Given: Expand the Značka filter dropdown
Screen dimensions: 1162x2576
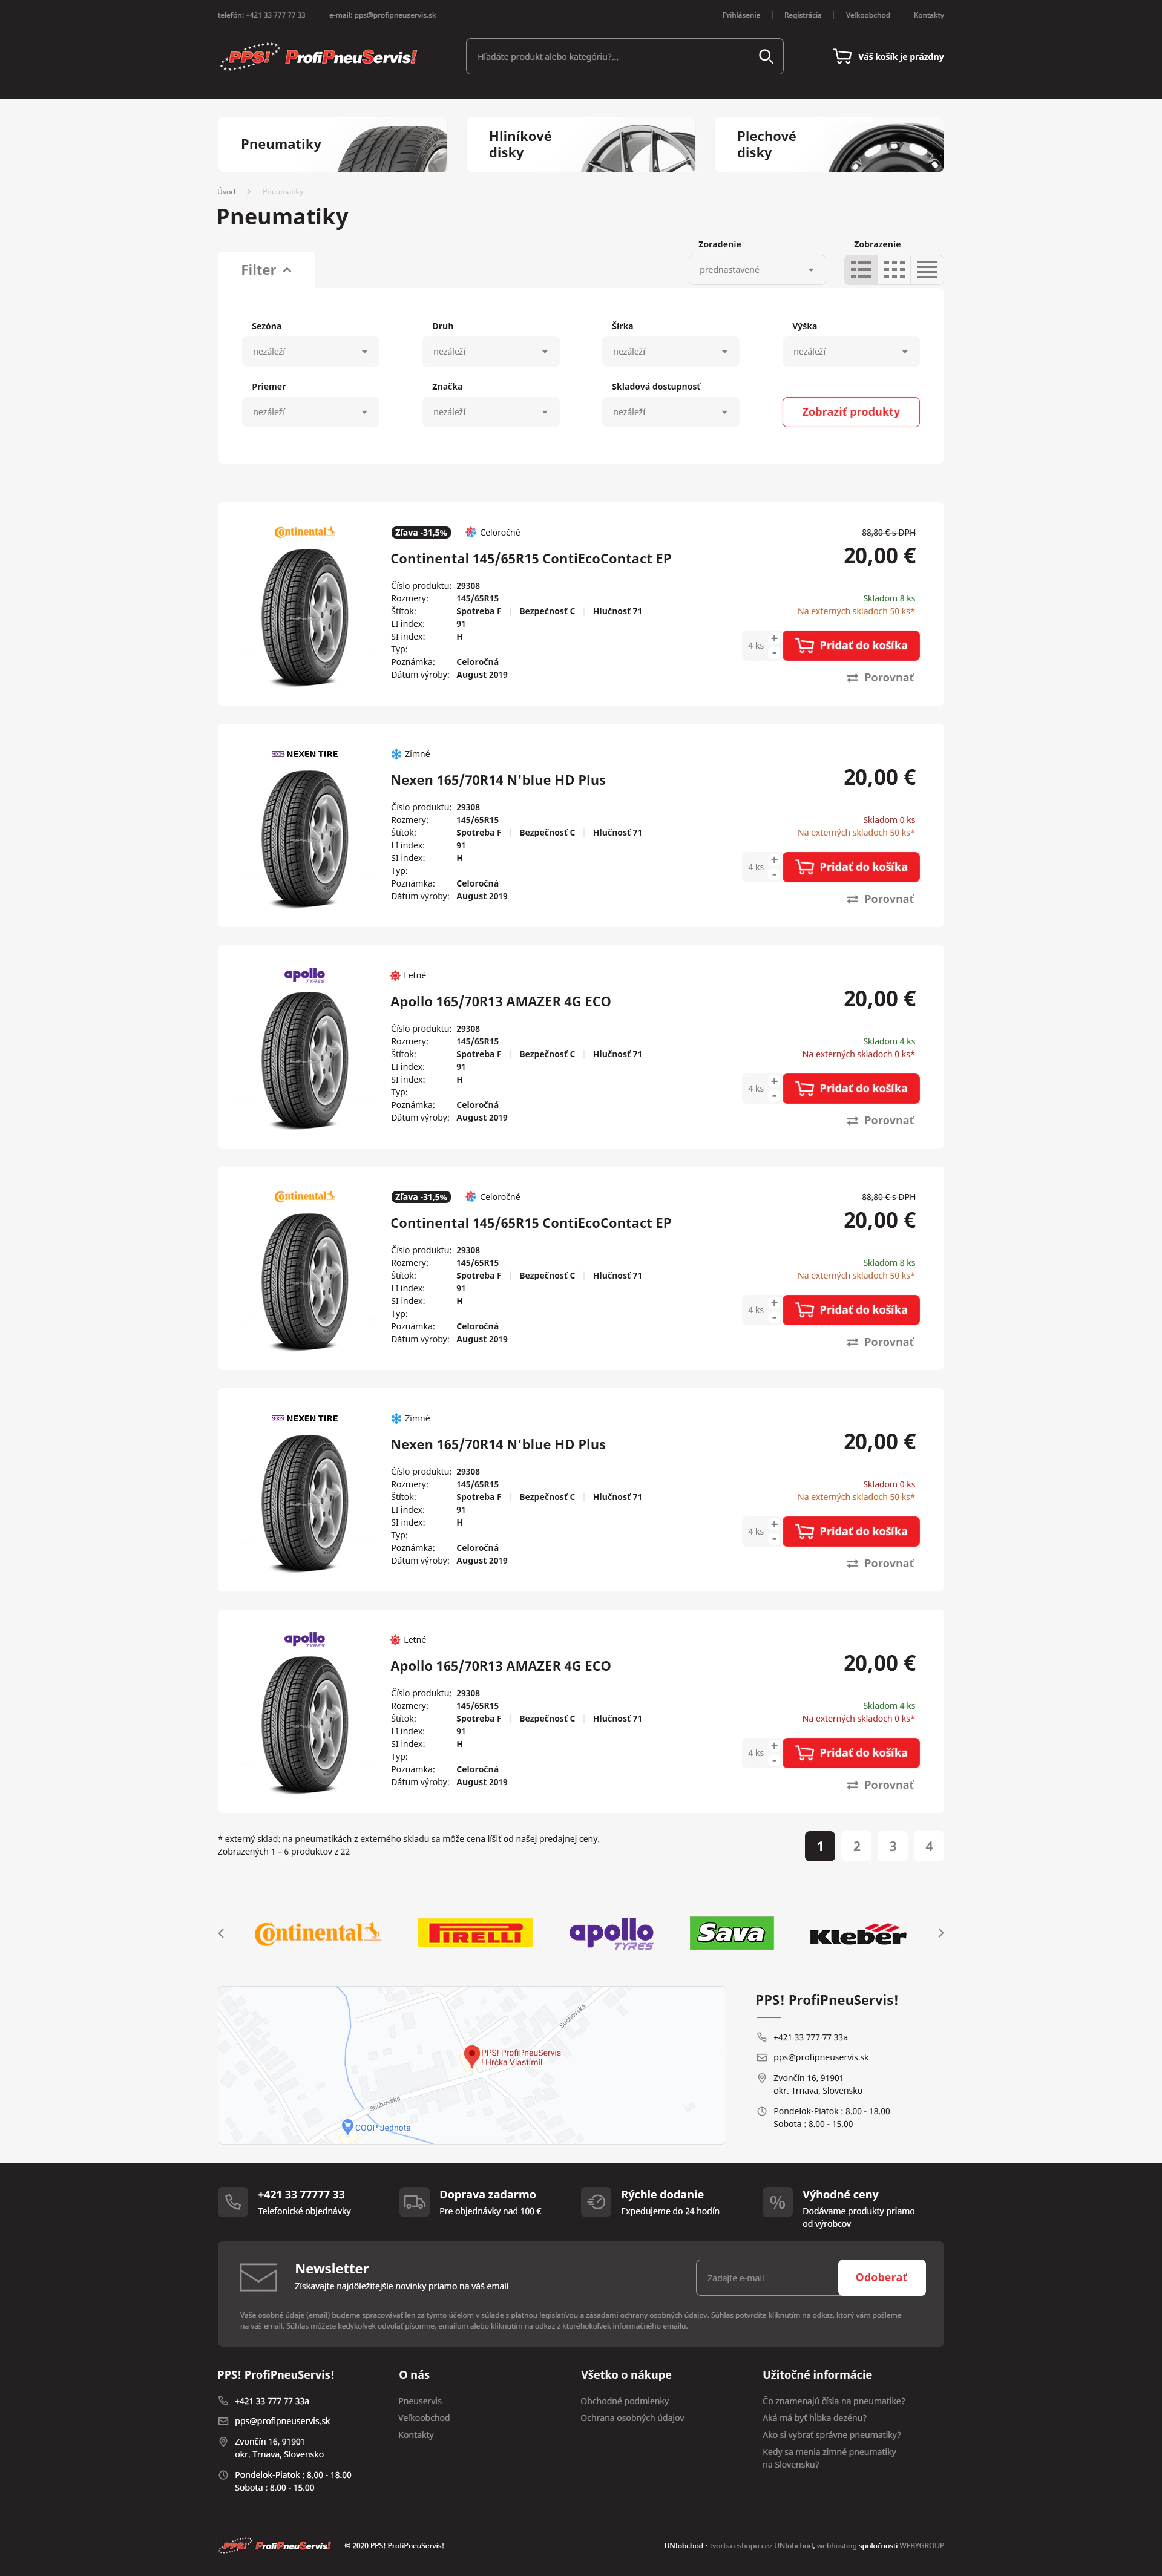Looking at the screenshot, I should pyautogui.click(x=490, y=412).
